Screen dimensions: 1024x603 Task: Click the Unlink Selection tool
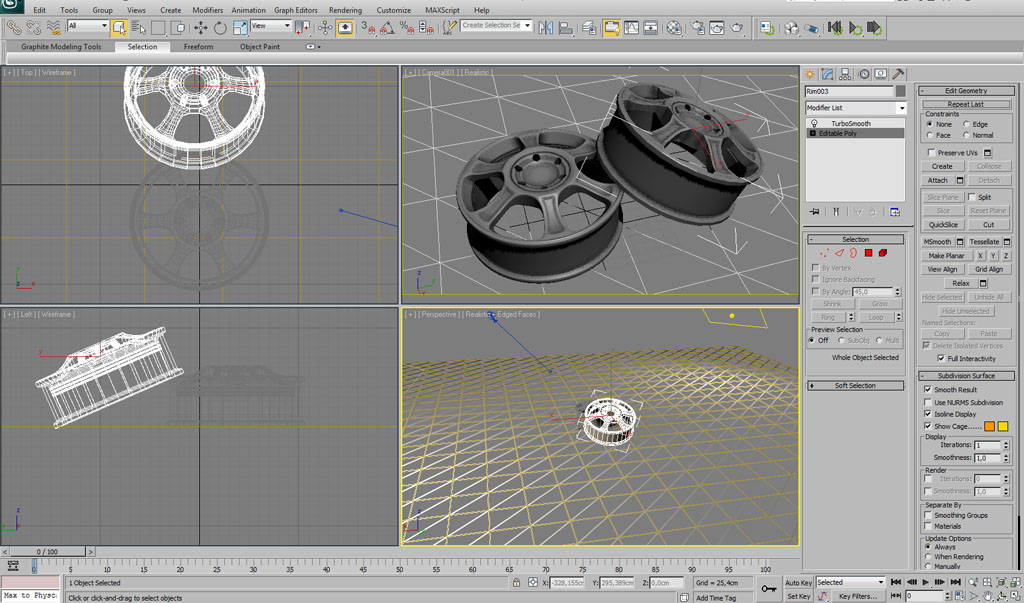tap(33, 27)
